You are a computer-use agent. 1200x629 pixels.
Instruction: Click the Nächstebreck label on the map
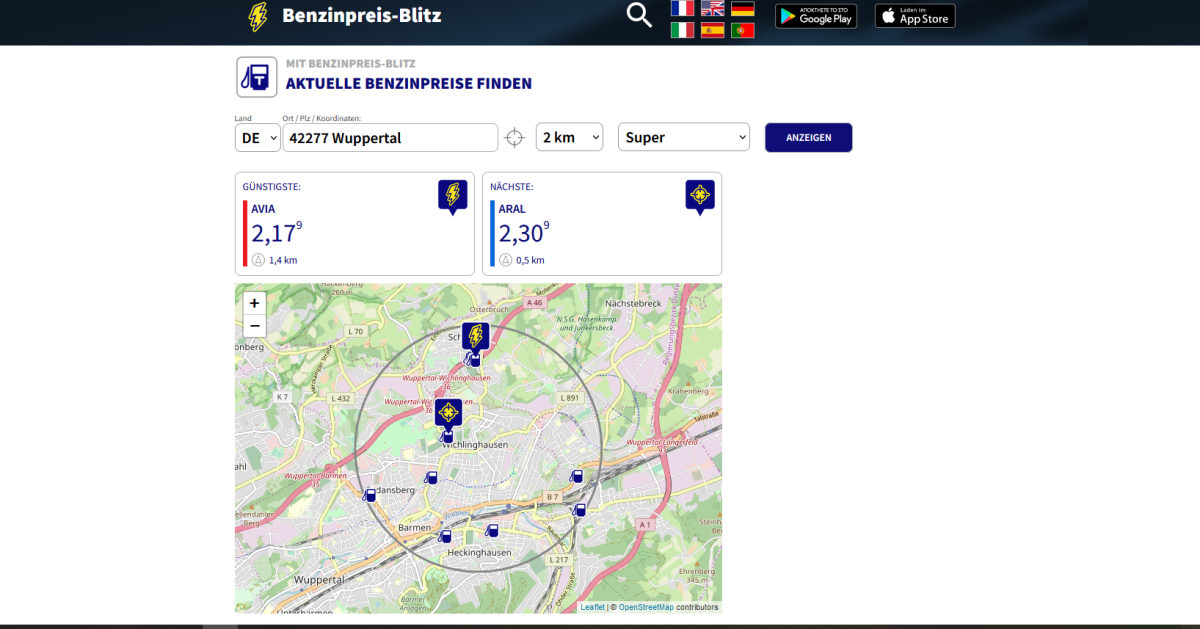(x=634, y=303)
